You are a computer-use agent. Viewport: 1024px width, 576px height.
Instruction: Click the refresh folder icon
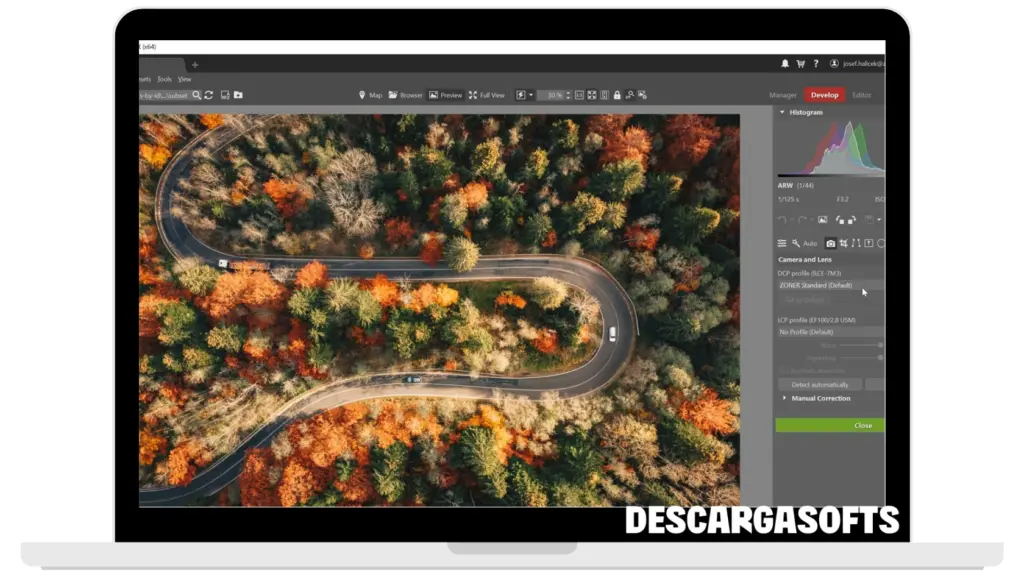(x=209, y=95)
